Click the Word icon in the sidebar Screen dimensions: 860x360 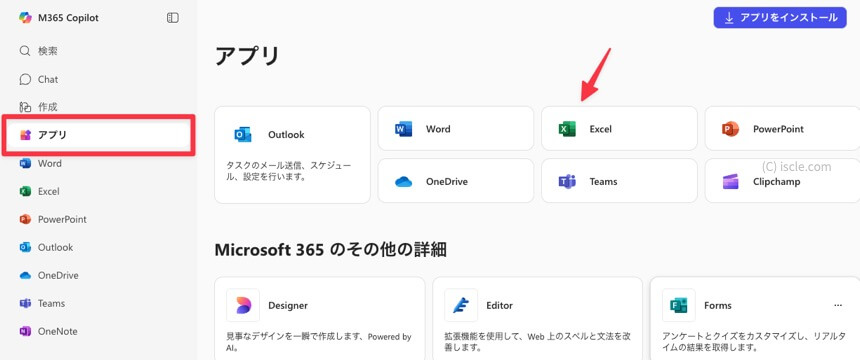[25, 163]
